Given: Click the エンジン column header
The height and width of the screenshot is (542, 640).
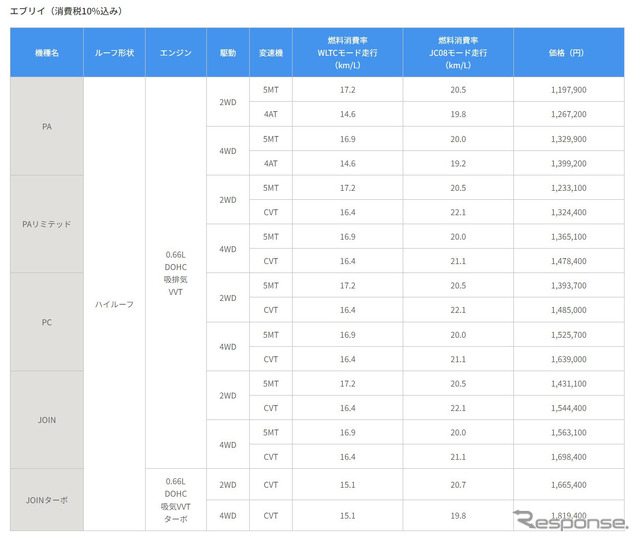Looking at the screenshot, I should coord(176,53).
